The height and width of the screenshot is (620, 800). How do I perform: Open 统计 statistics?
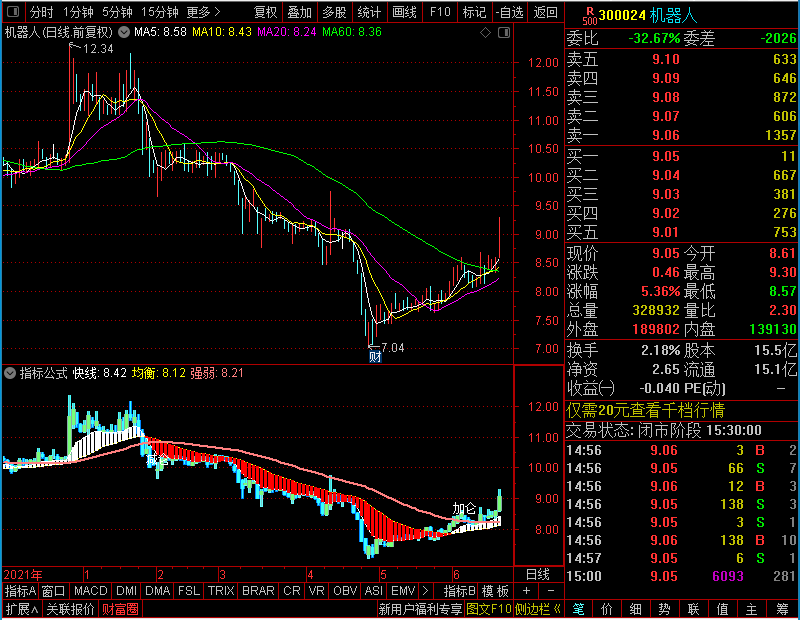click(369, 12)
